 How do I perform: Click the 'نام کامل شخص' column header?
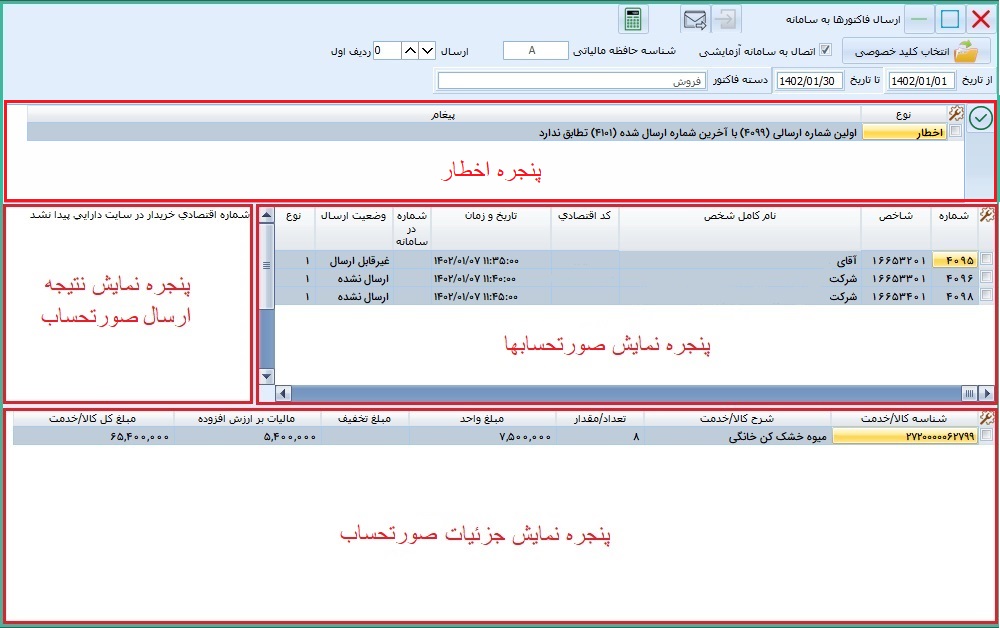coord(739,215)
